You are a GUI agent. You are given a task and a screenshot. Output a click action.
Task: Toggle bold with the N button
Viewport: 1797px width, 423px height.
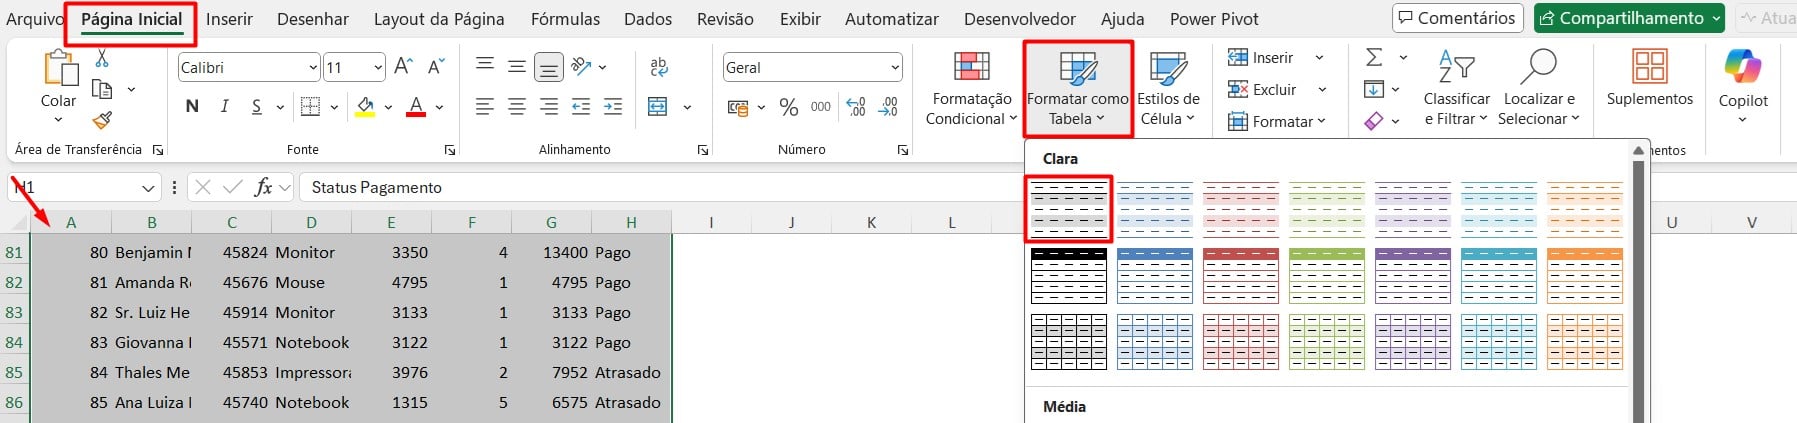pyautogui.click(x=192, y=106)
